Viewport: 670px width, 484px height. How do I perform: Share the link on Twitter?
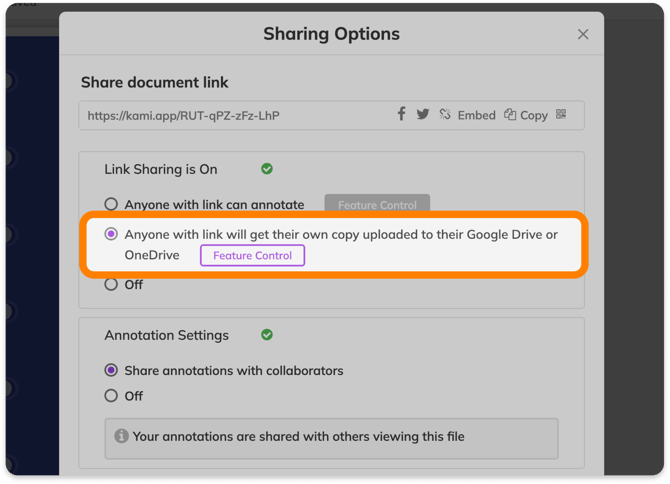click(x=423, y=114)
